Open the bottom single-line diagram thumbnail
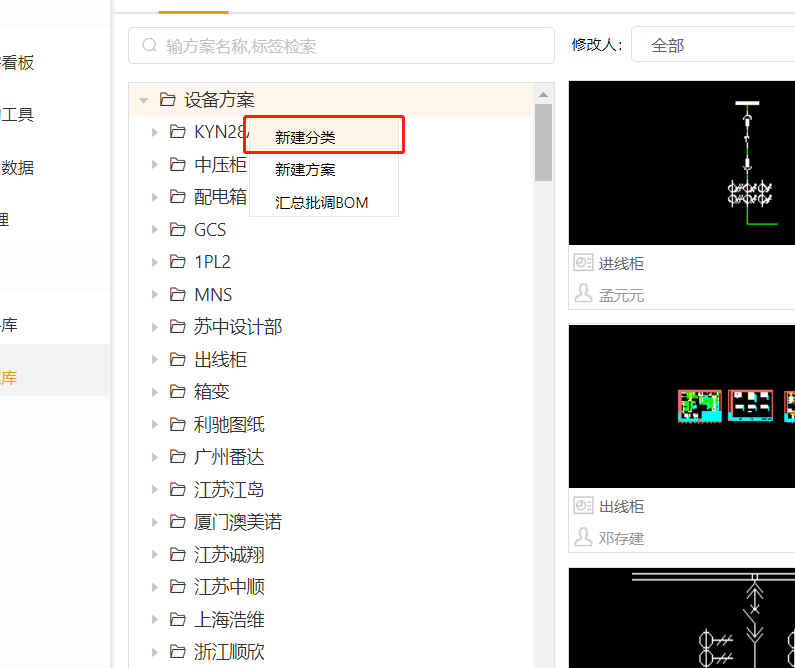Screen dimensions: 795x668 (681, 618)
